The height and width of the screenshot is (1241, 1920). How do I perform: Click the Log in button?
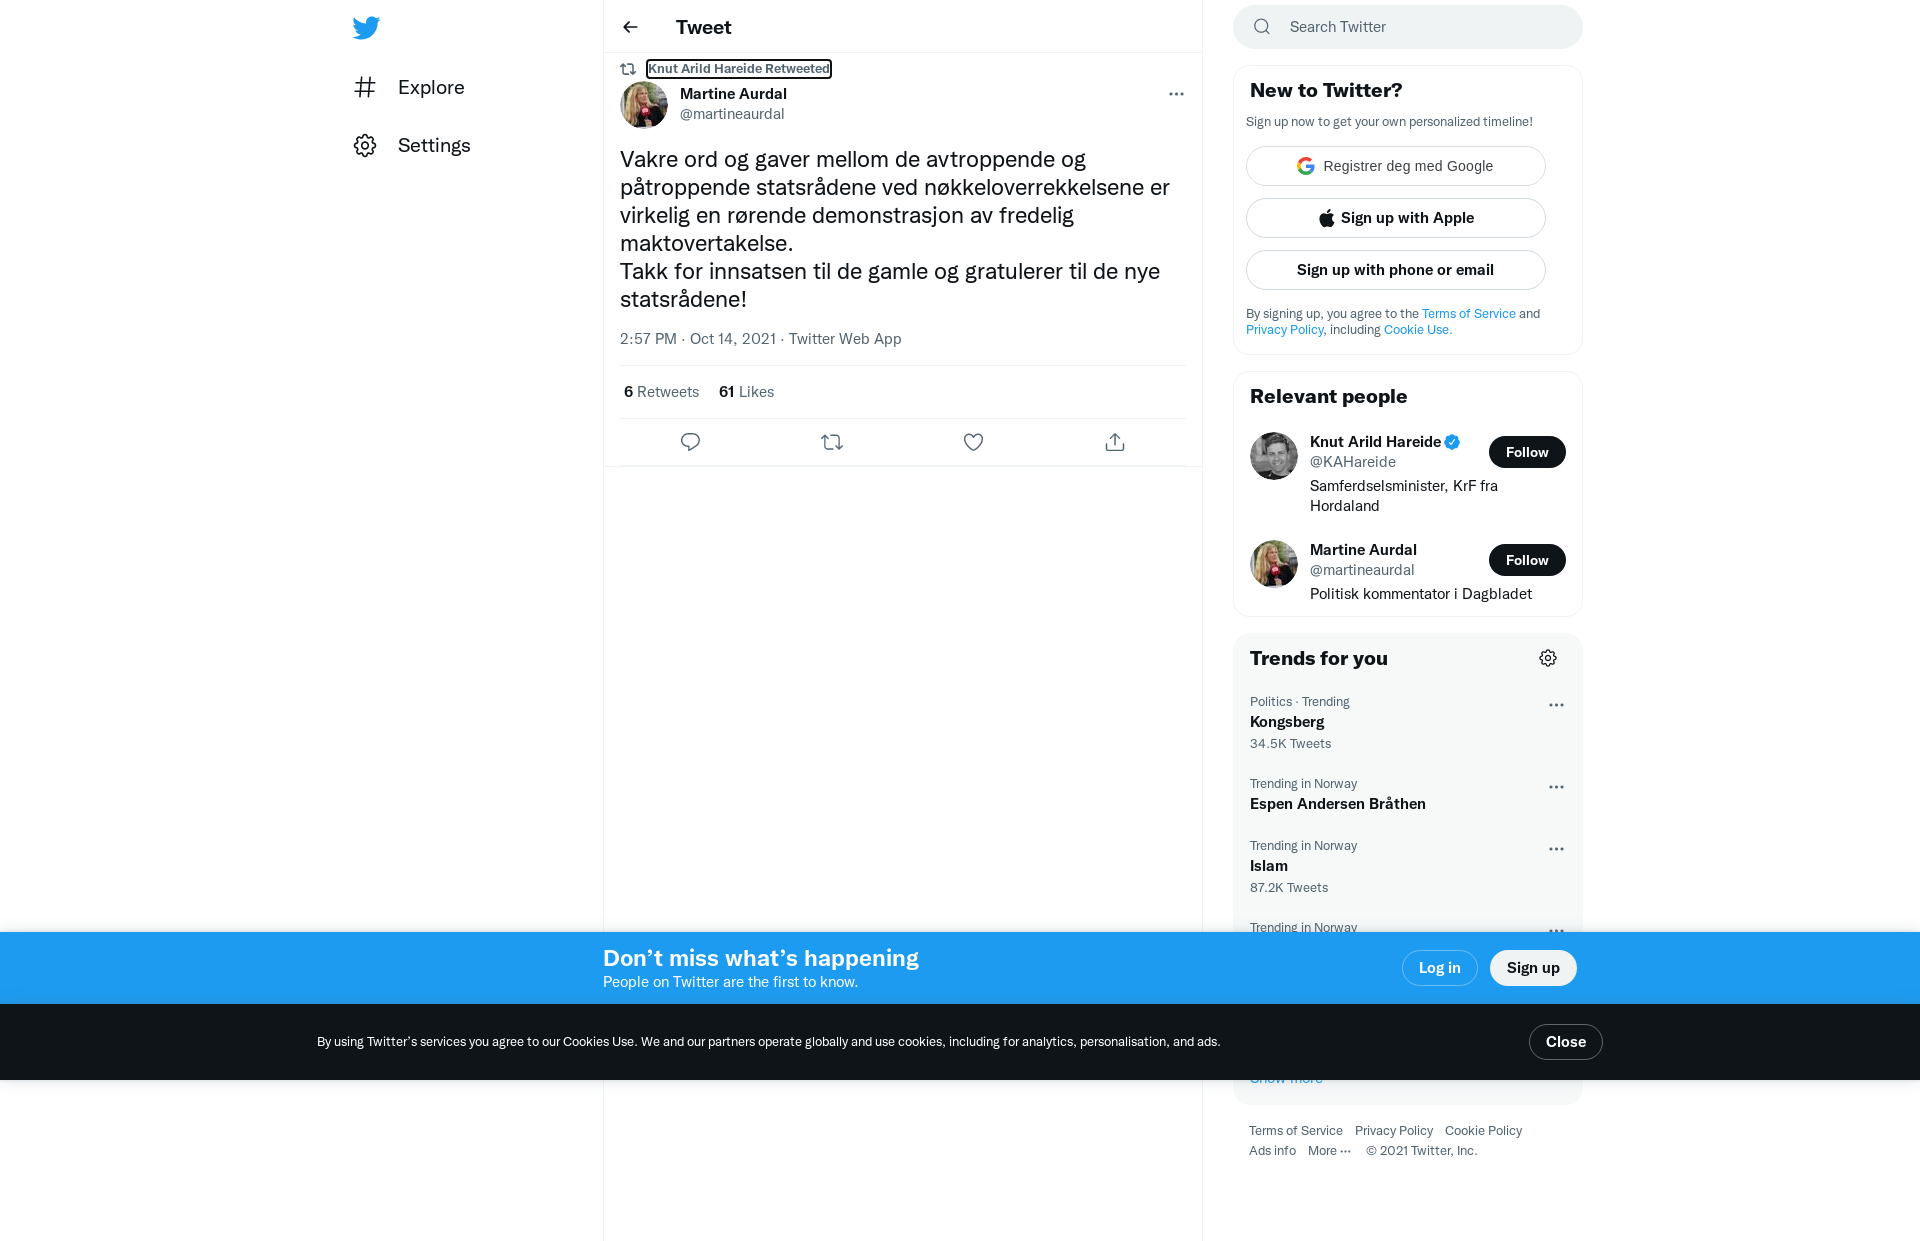(1440, 968)
